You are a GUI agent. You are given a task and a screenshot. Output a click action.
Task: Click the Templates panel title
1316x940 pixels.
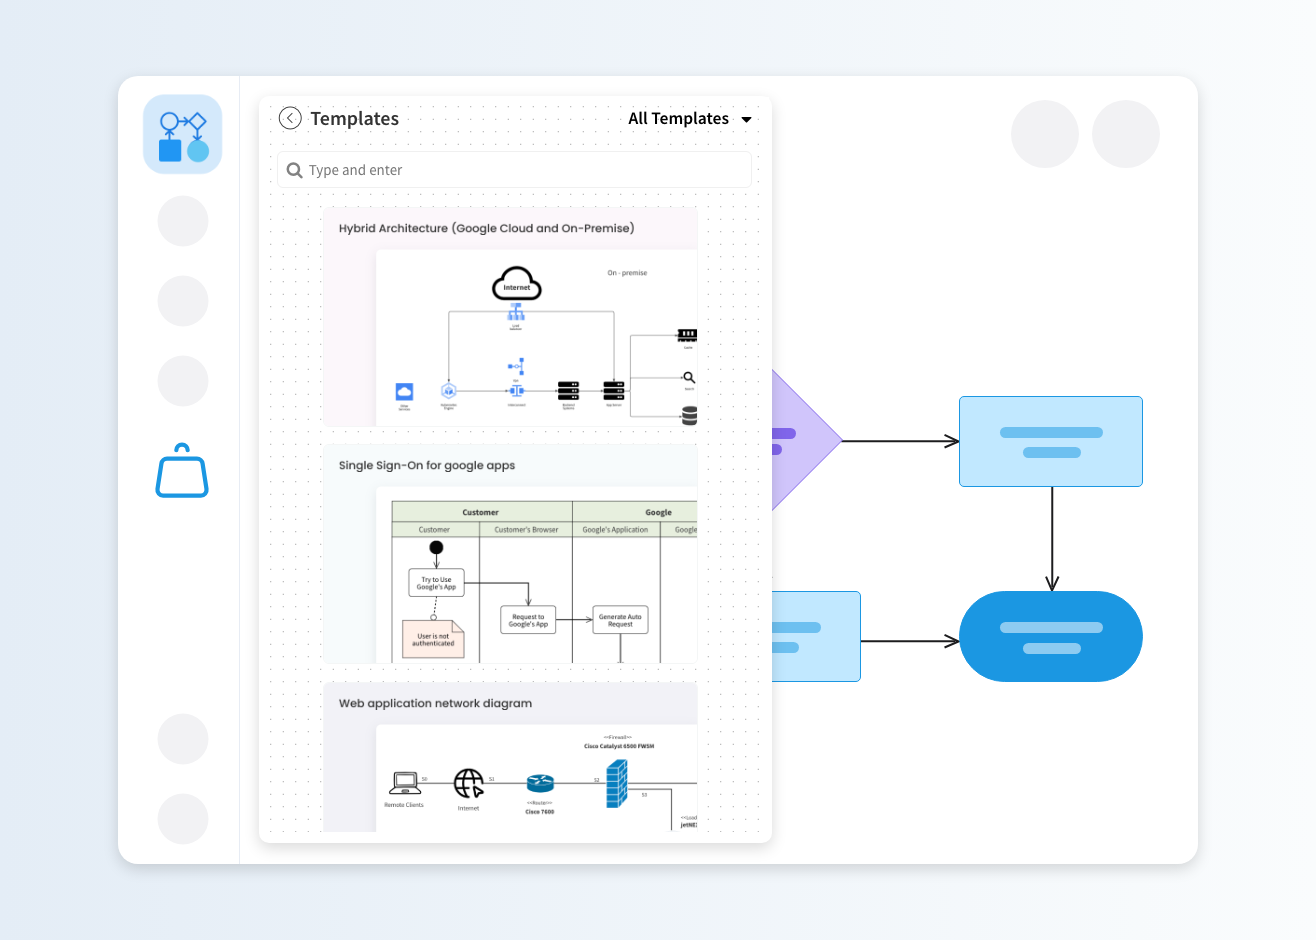point(354,118)
